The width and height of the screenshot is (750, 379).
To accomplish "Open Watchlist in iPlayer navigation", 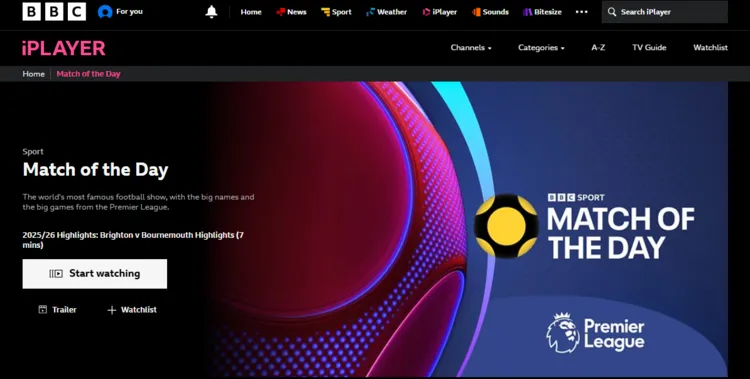I will click(x=710, y=47).
